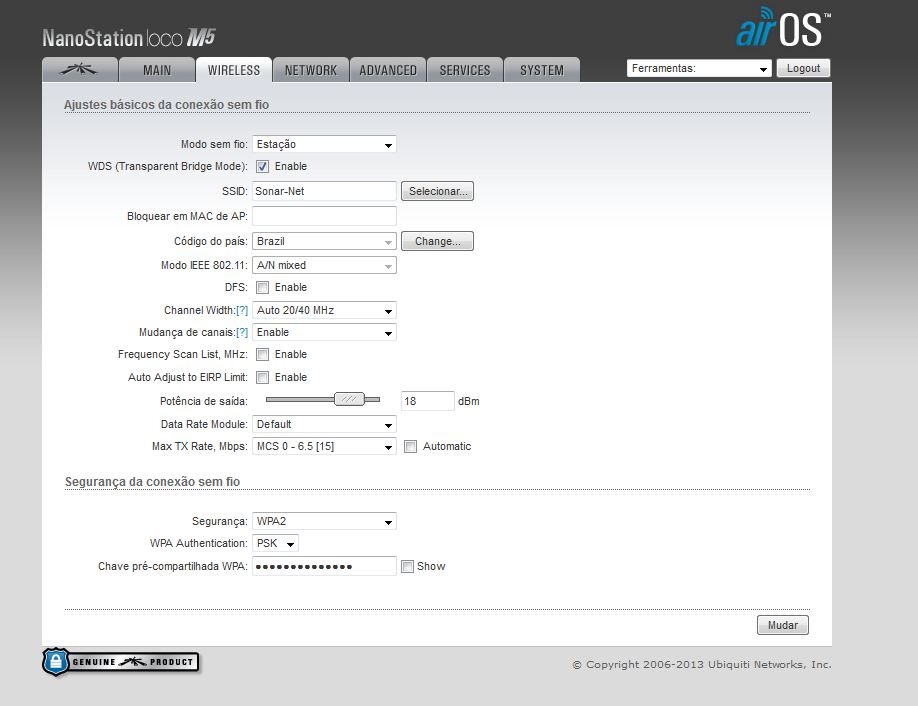Image resolution: width=918 pixels, height=706 pixels.
Task: Open the NETWORK tab
Action: click(311, 70)
